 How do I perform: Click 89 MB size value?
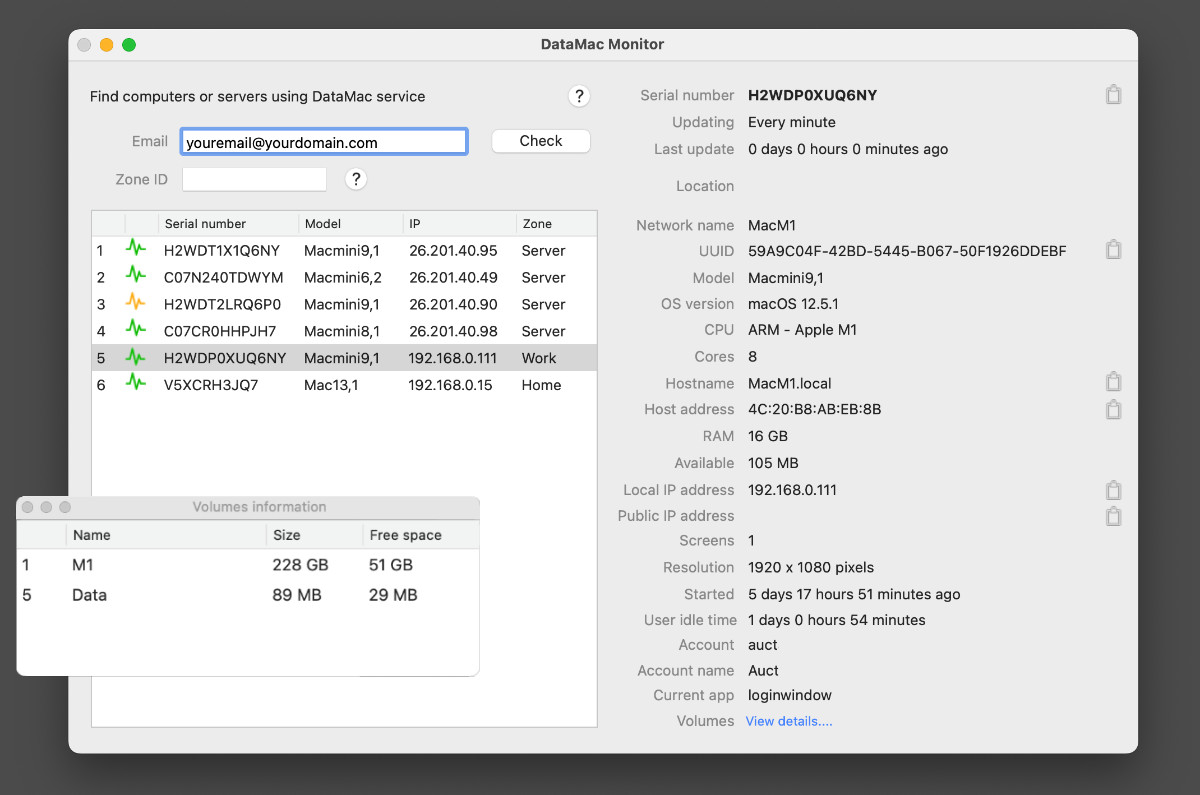pos(297,595)
